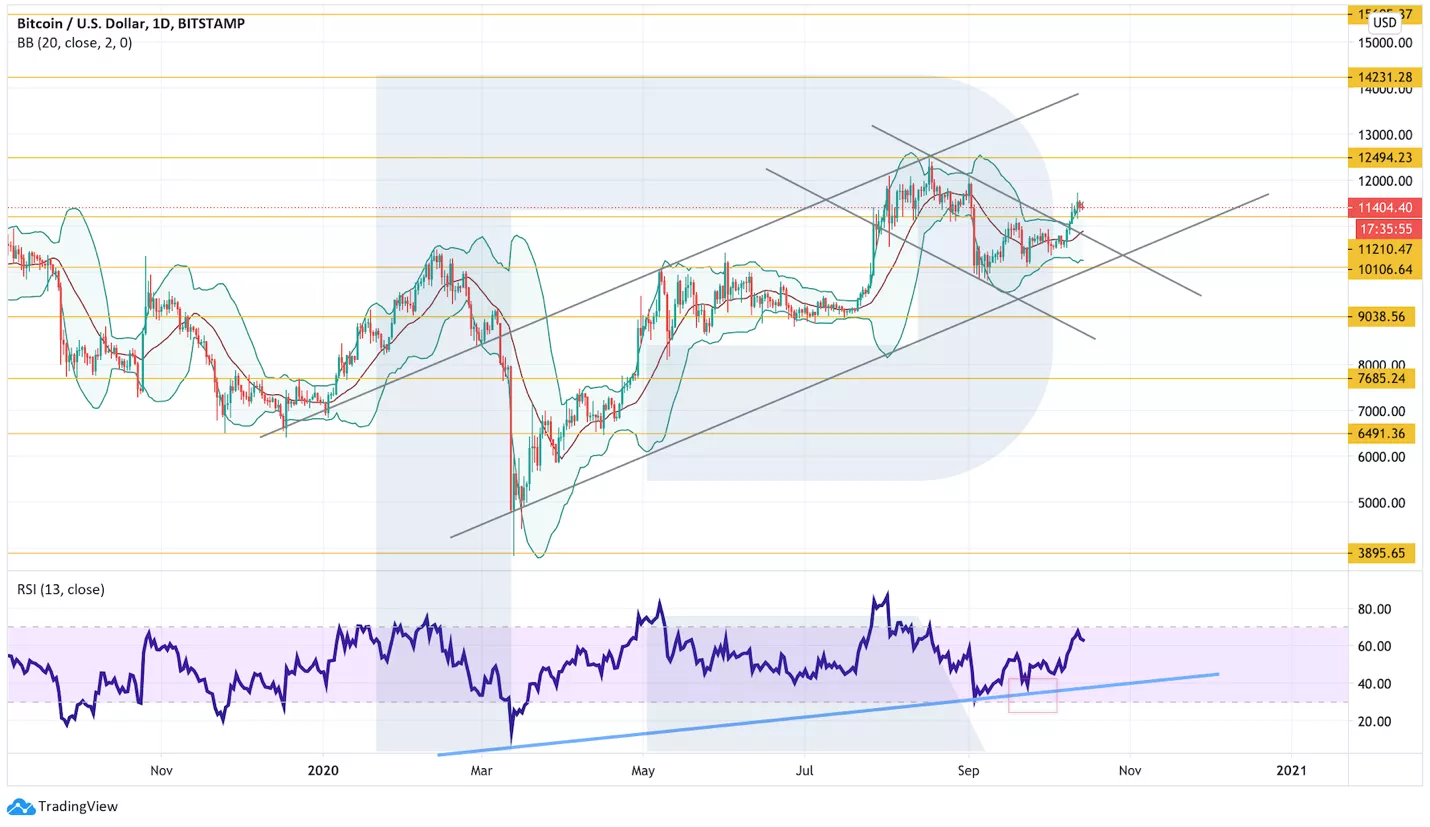This screenshot has height=827, width=1430.
Task: Select the Sep marker on time axis
Action: pos(968,771)
